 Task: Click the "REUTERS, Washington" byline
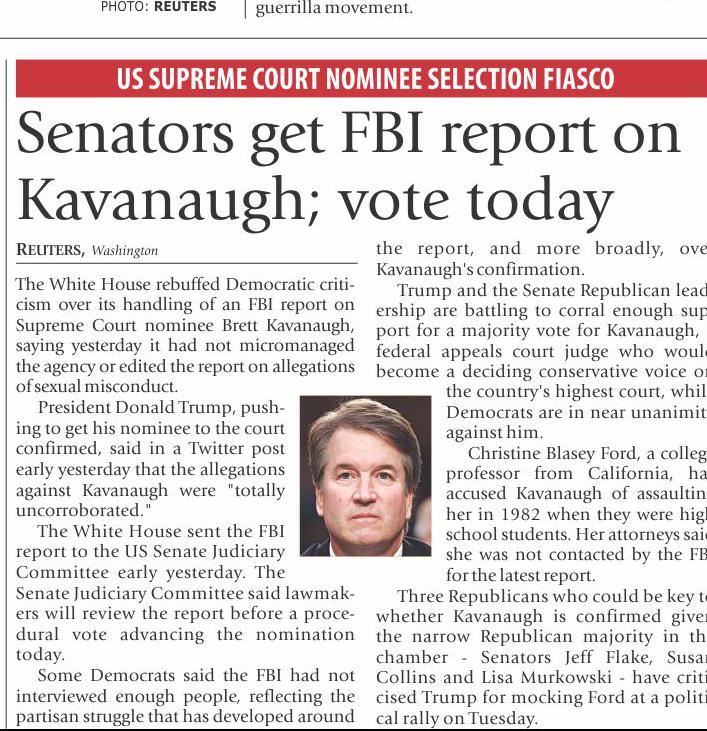[88, 250]
